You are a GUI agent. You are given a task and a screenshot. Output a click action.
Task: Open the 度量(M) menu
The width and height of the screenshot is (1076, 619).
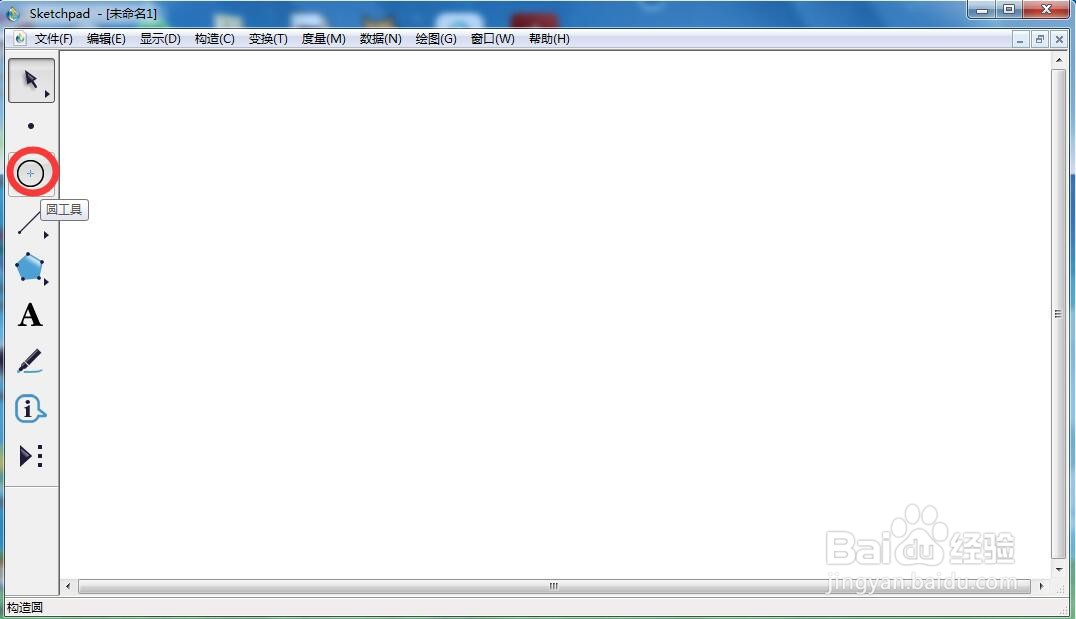click(324, 39)
